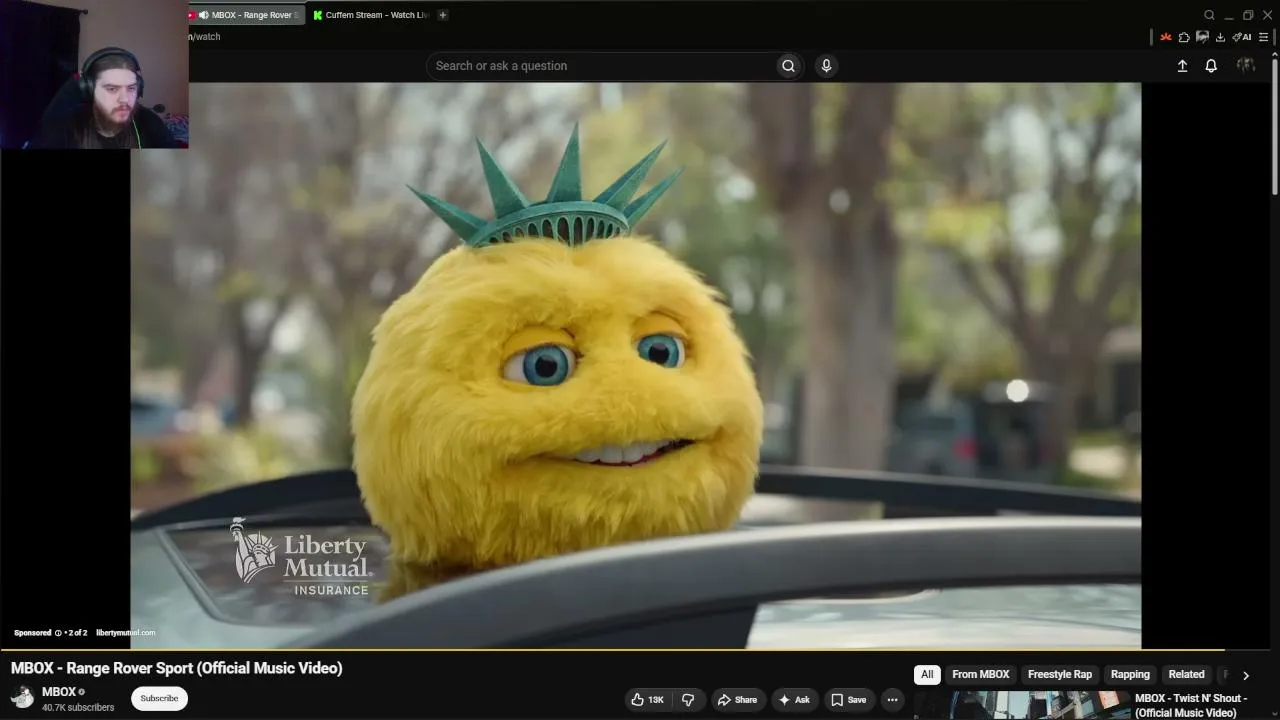Like the video with thumbs-up 13K
The height and width of the screenshot is (720, 1280).
click(x=647, y=700)
